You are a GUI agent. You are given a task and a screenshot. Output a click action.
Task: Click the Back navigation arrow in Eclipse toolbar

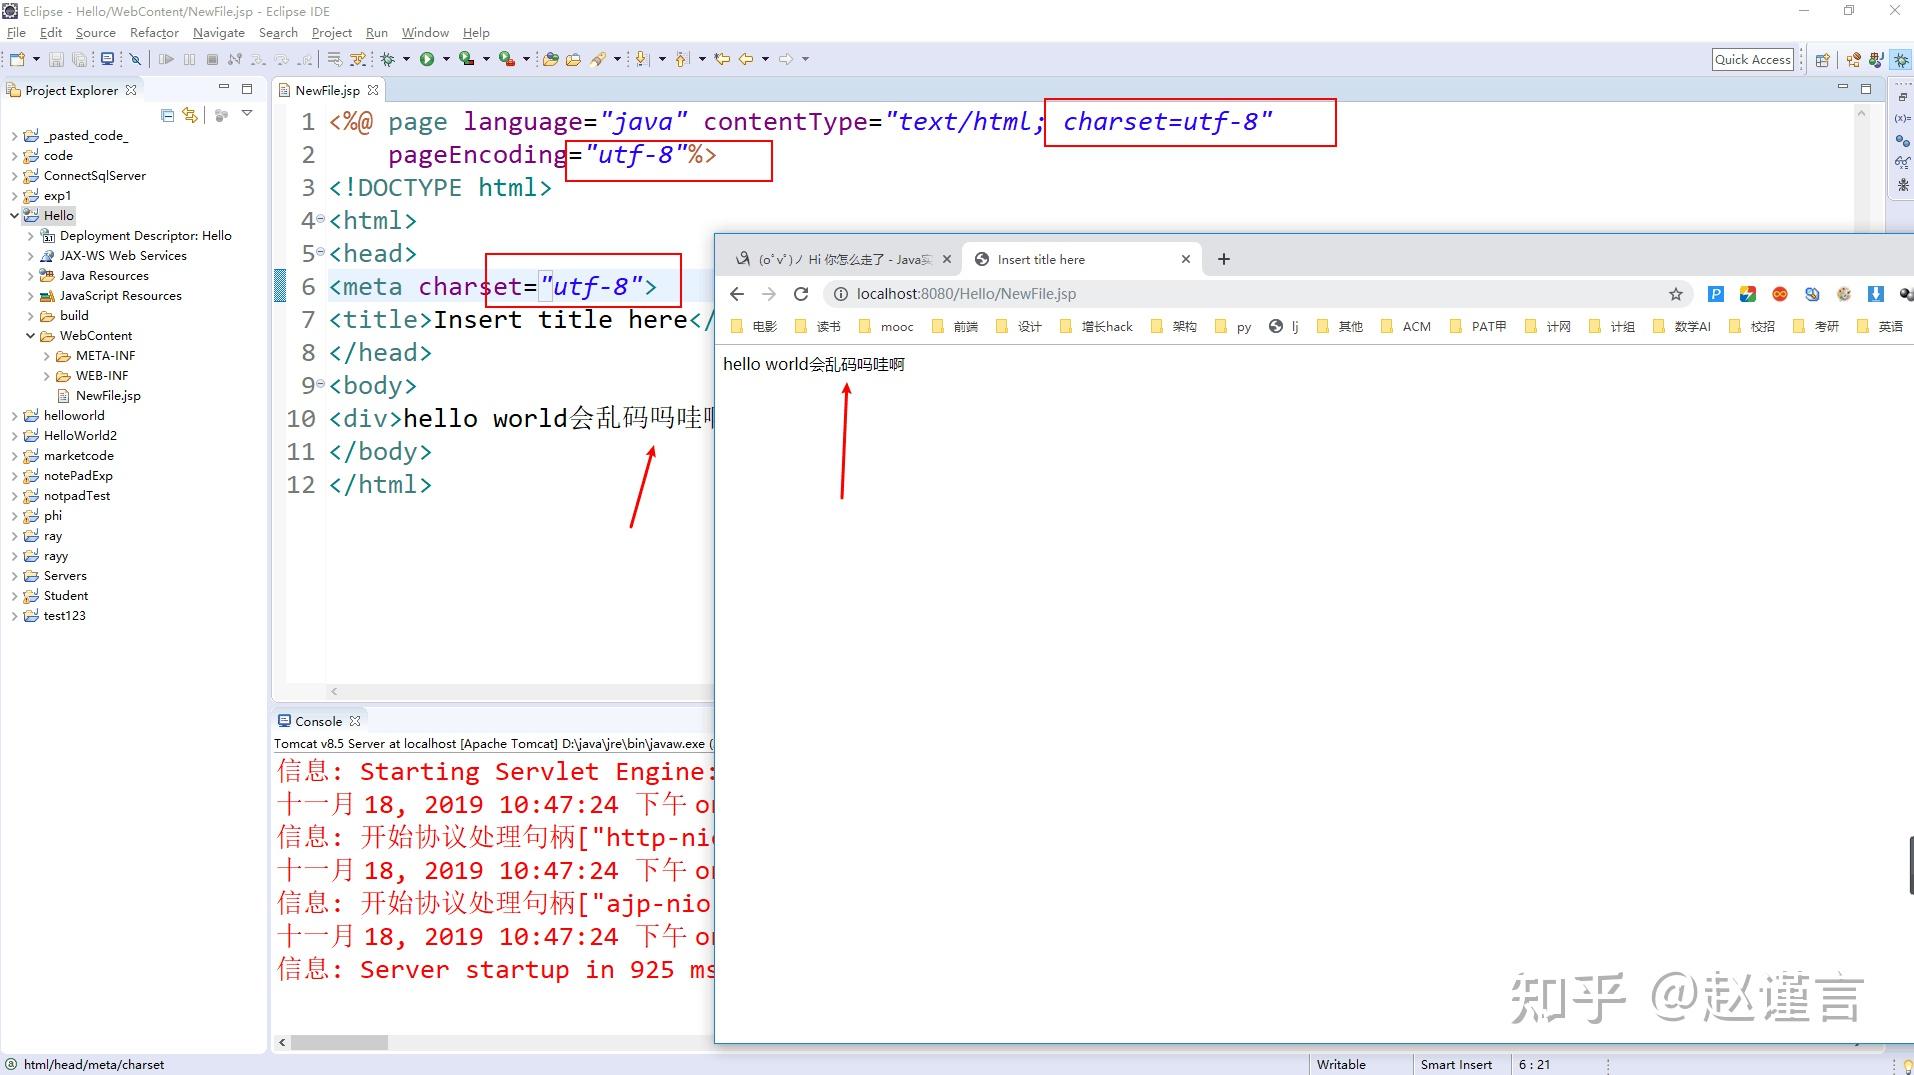[x=747, y=58]
